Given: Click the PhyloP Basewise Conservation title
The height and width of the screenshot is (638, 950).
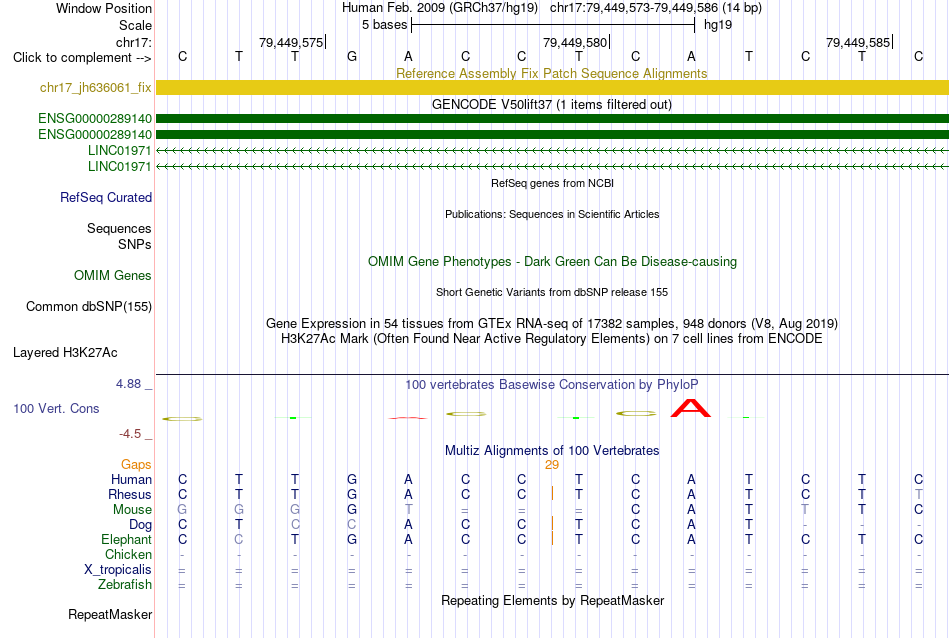Looking at the screenshot, I should 552,385.
